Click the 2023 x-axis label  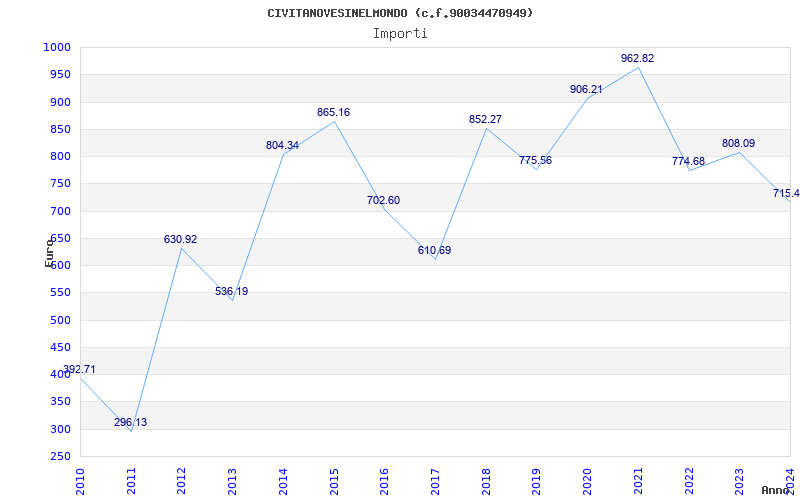coord(740,482)
